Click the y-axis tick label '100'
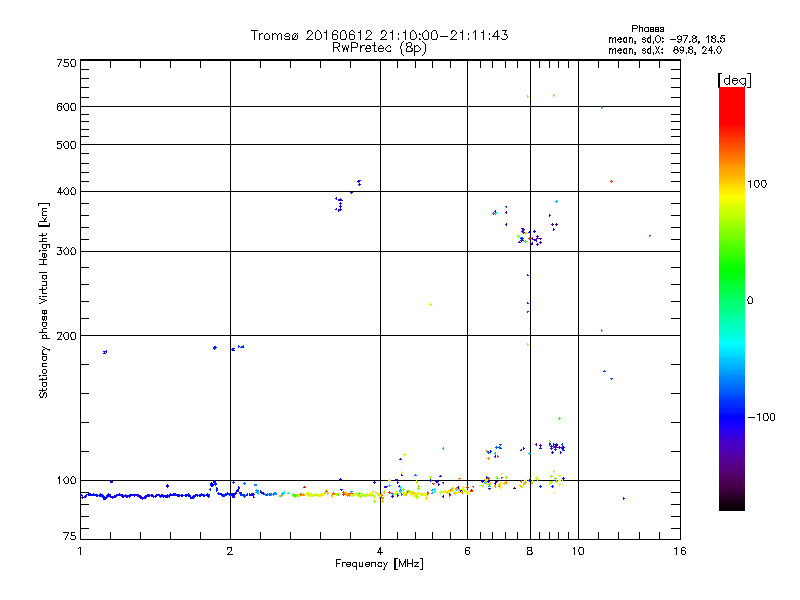Viewport: 800px width, 600px height. pyautogui.click(x=66, y=481)
